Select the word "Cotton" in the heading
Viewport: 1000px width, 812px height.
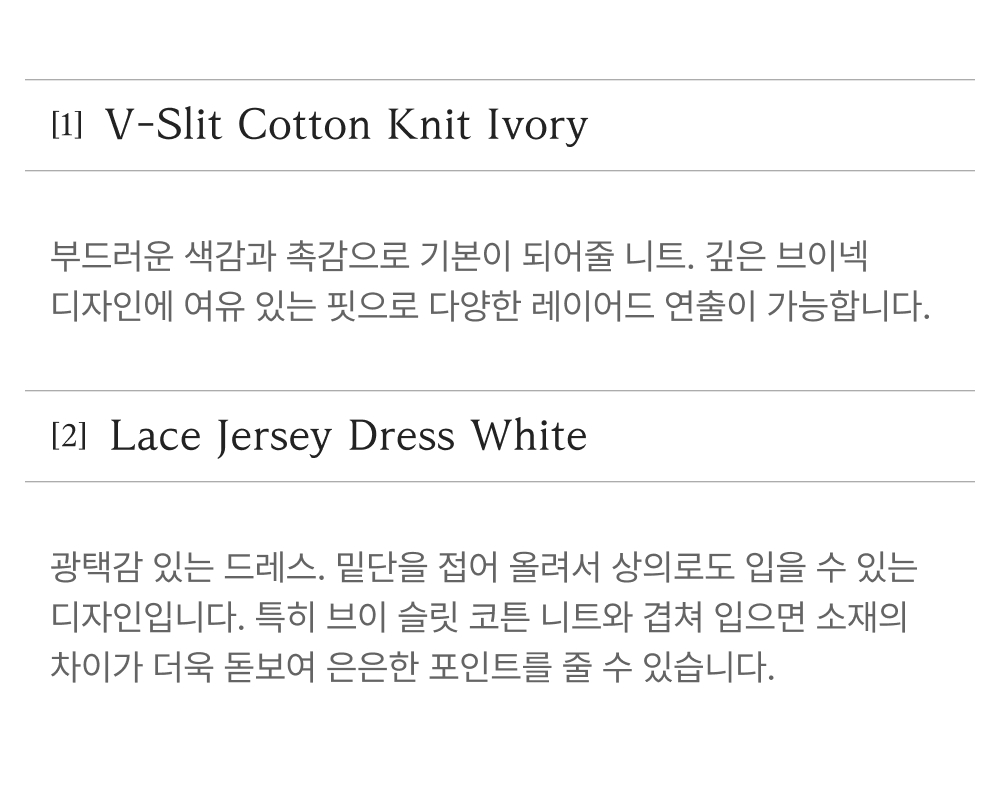[304, 126]
